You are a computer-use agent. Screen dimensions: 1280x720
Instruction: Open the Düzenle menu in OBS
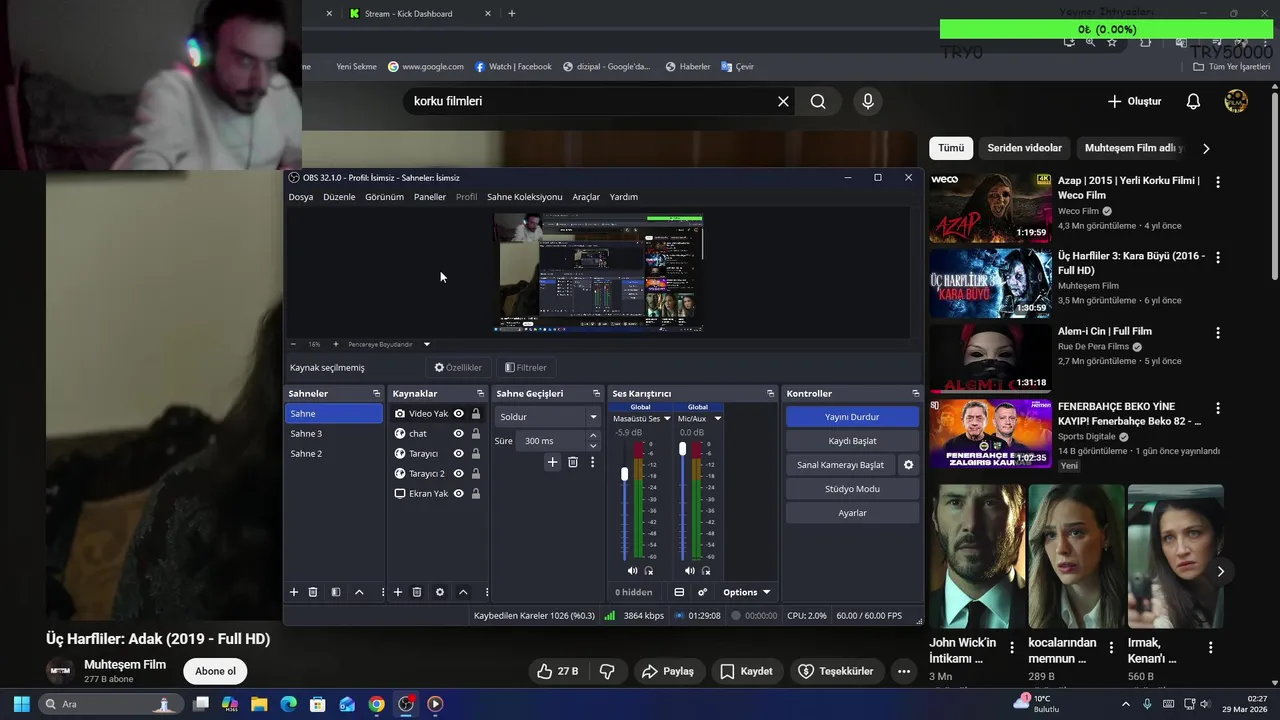[x=339, y=197]
